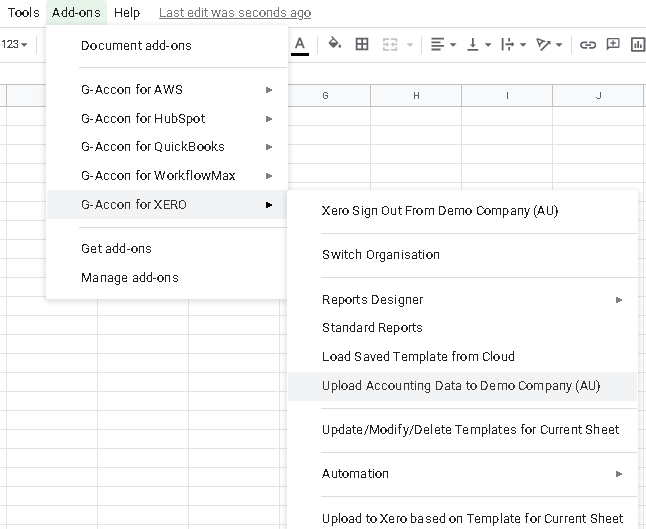This screenshot has width=646, height=529.
Task: Select column J header
Action: (598, 96)
